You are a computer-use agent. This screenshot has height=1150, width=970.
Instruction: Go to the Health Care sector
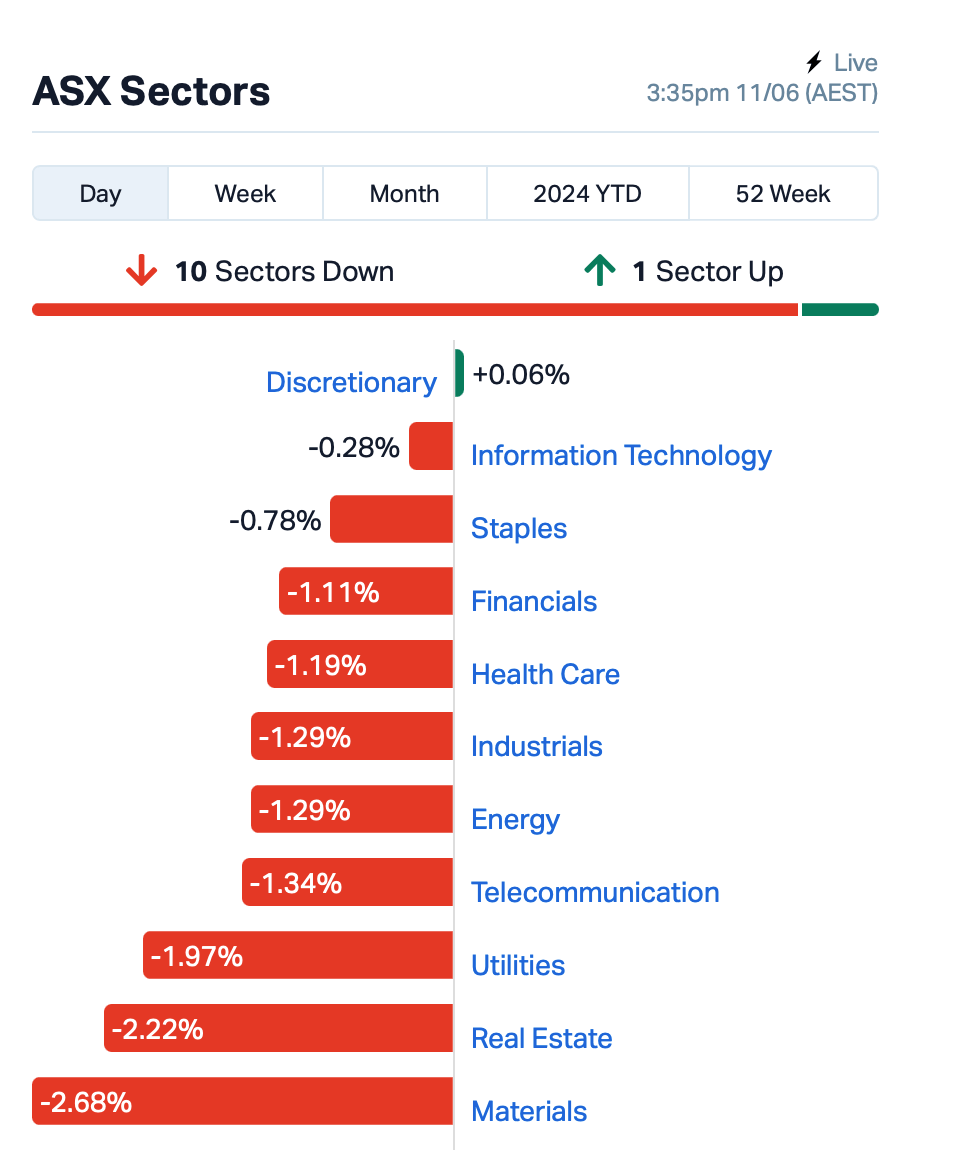tap(545, 674)
